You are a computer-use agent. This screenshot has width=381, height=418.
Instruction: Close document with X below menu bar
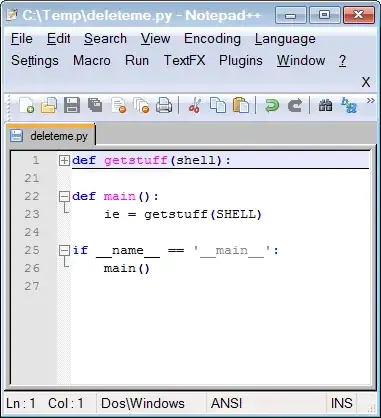tap(366, 82)
